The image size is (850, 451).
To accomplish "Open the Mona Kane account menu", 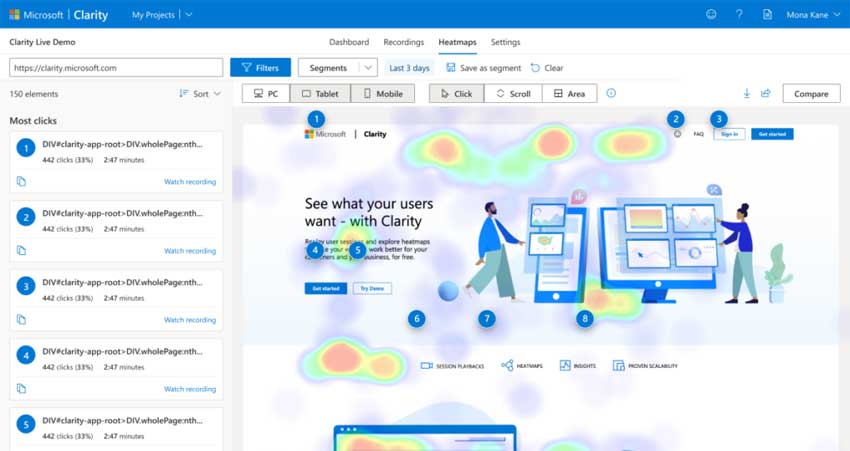I will [811, 15].
